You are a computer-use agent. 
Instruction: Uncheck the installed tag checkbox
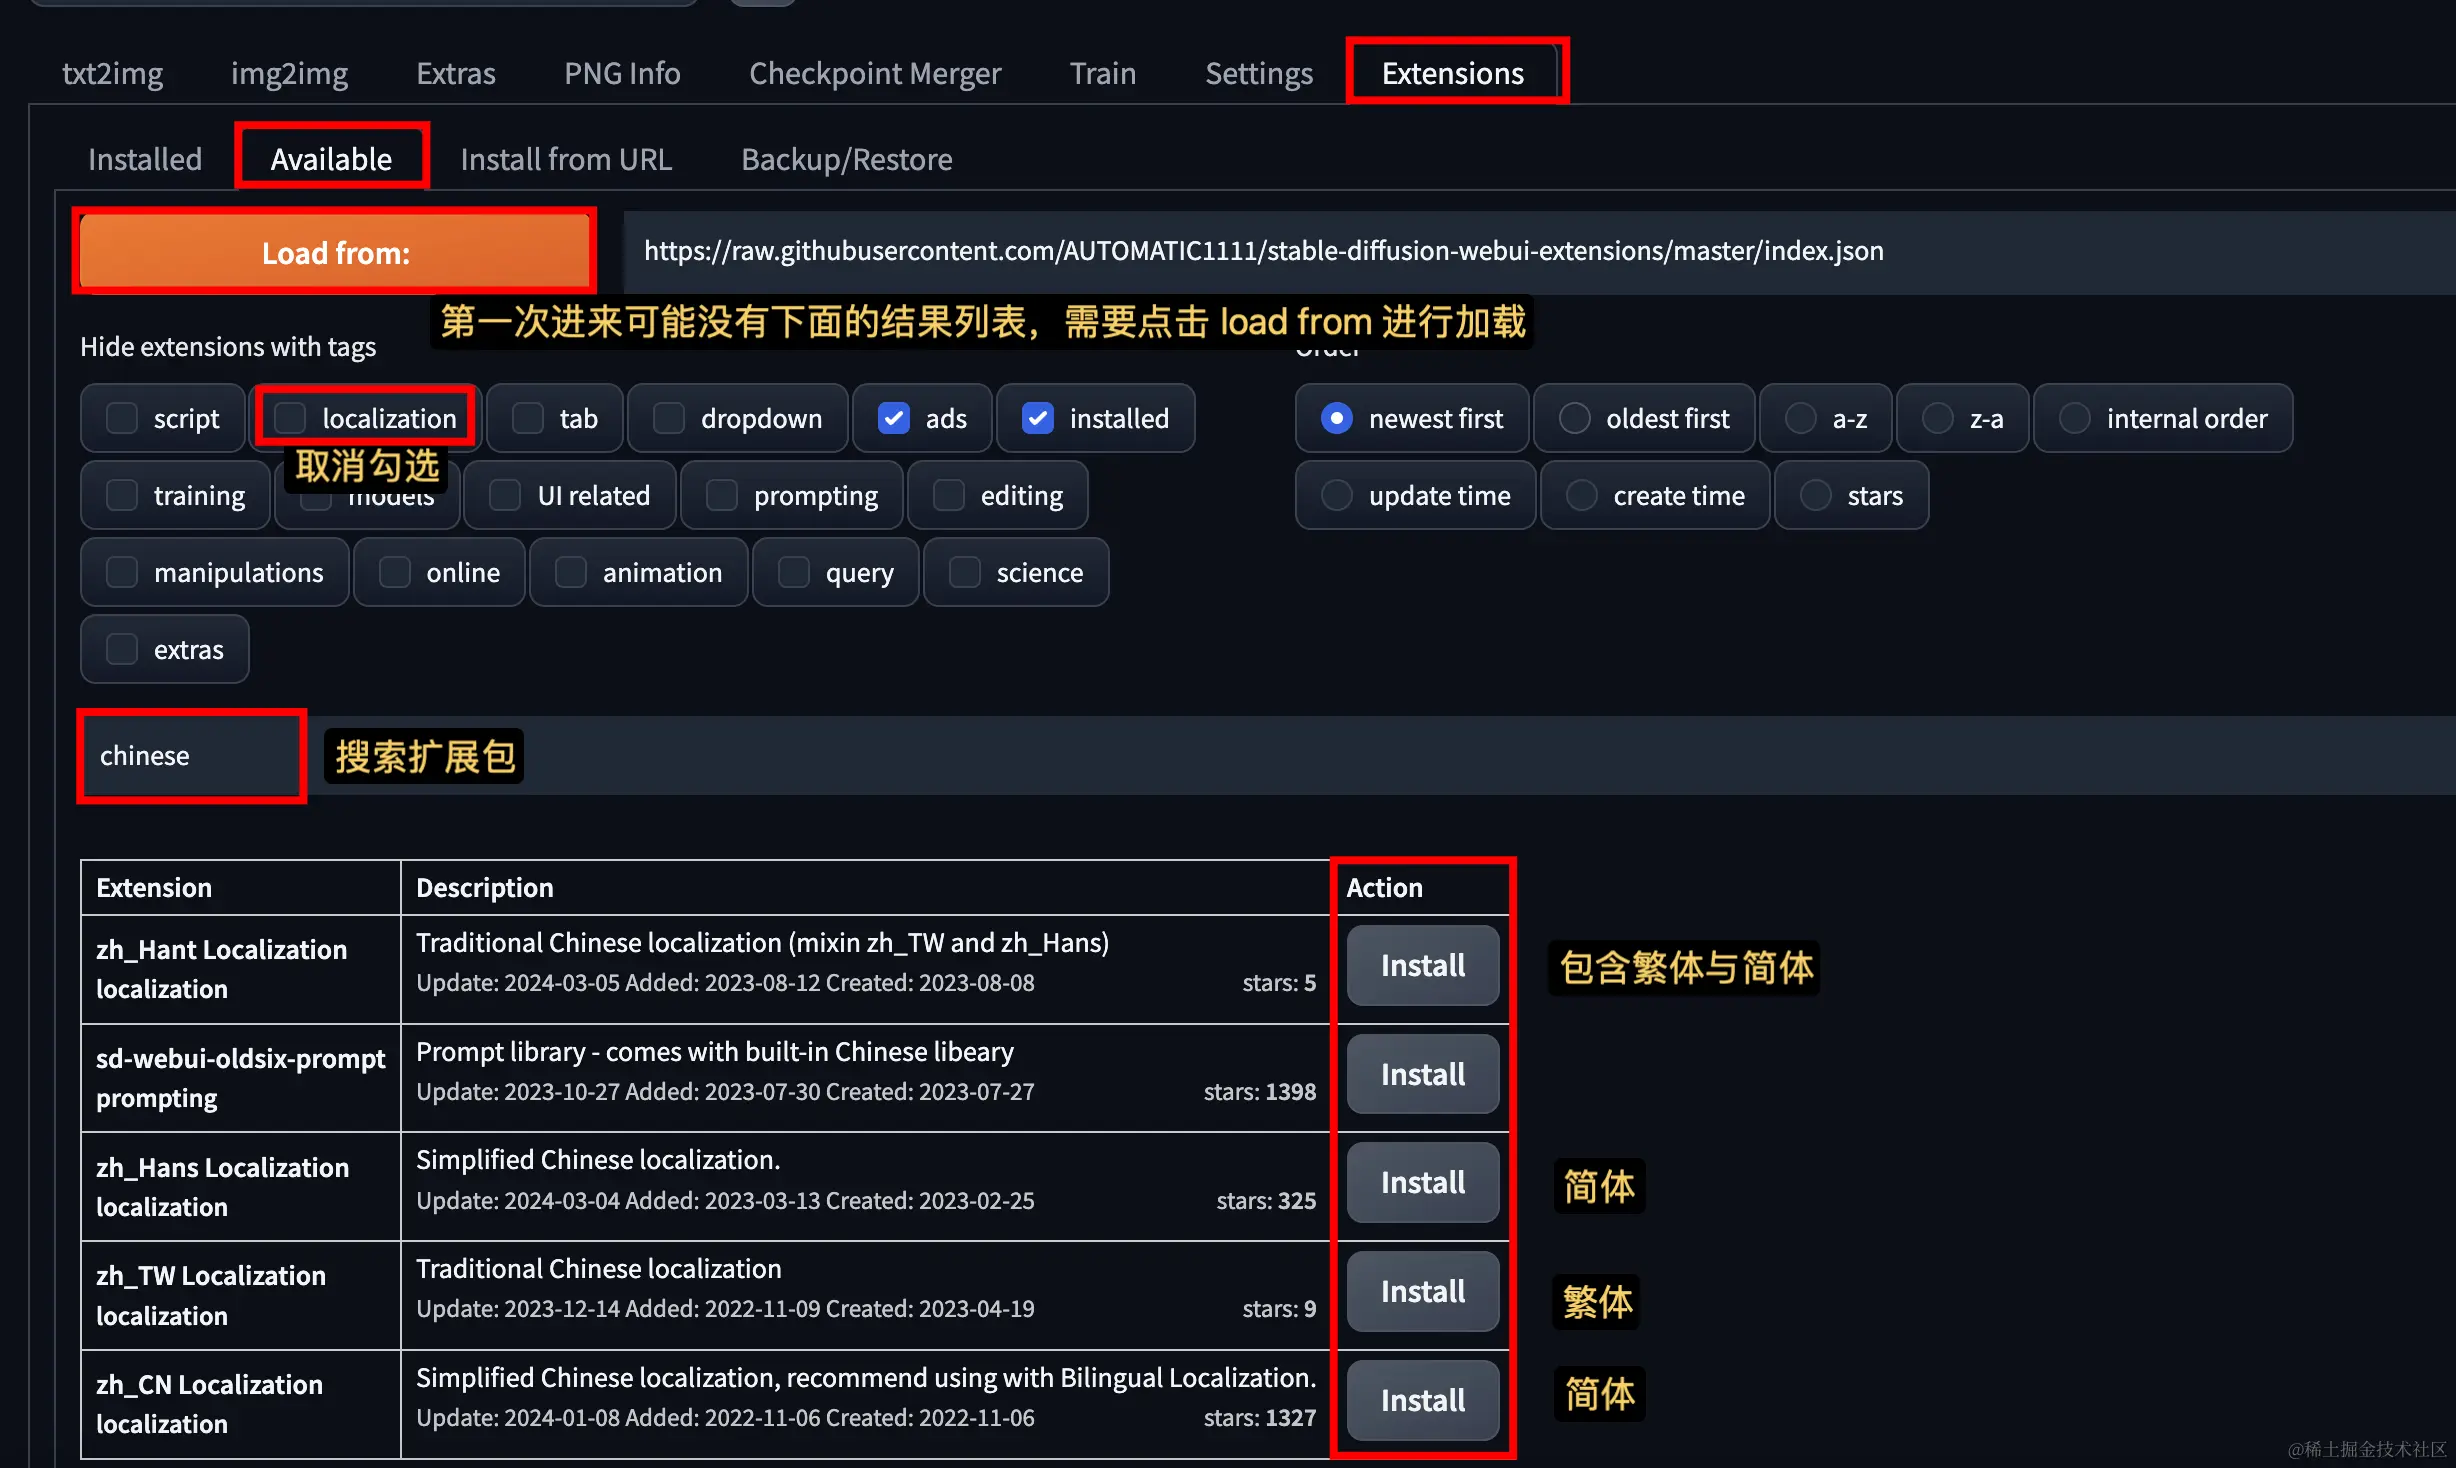point(1038,418)
